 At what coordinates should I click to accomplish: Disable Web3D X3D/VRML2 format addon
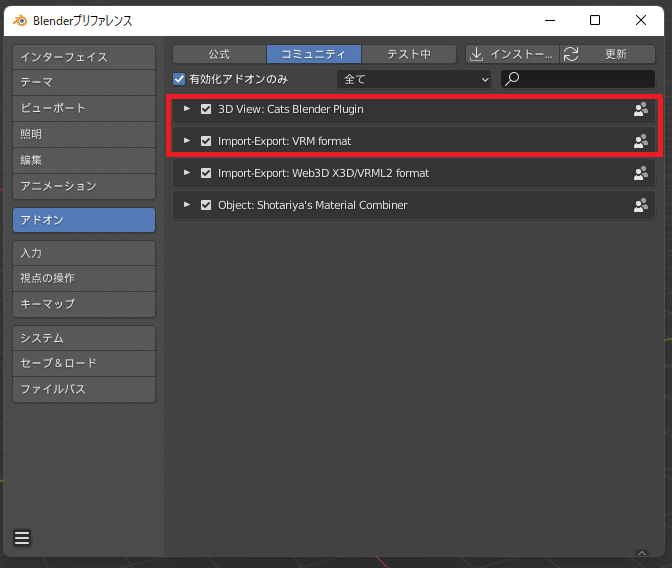coord(206,173)
